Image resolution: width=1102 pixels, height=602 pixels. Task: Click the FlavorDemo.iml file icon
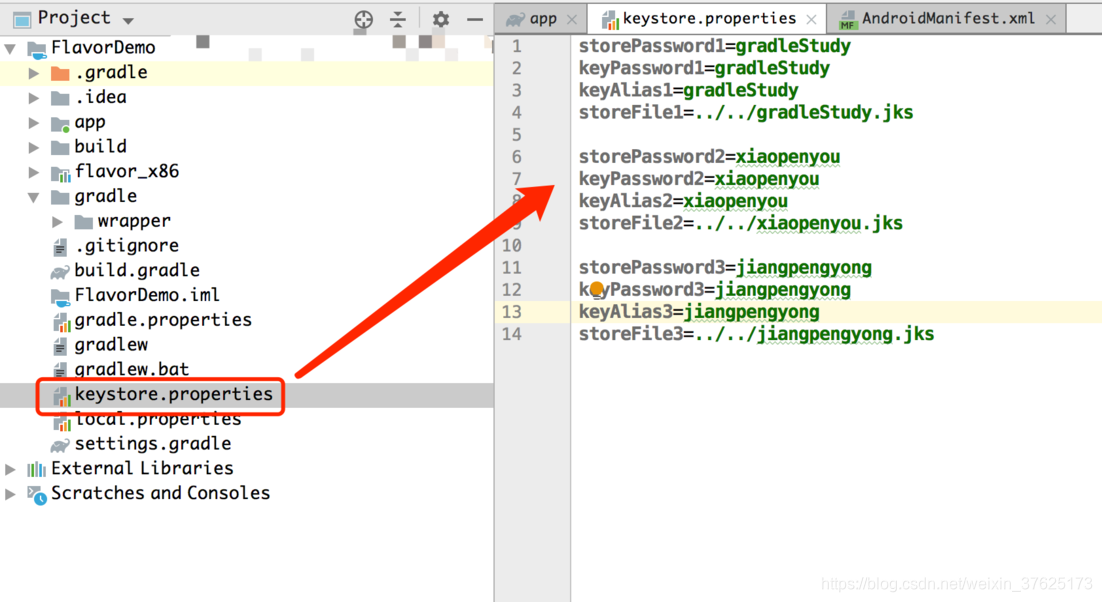pos(60,296)
